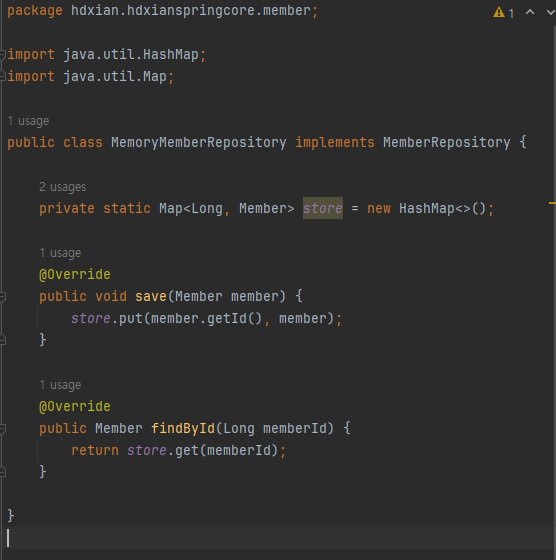Click the @Override annotation above save
The width and height of the screenshot is (556, 560).
pyautogui.click(x=75, y=274)
